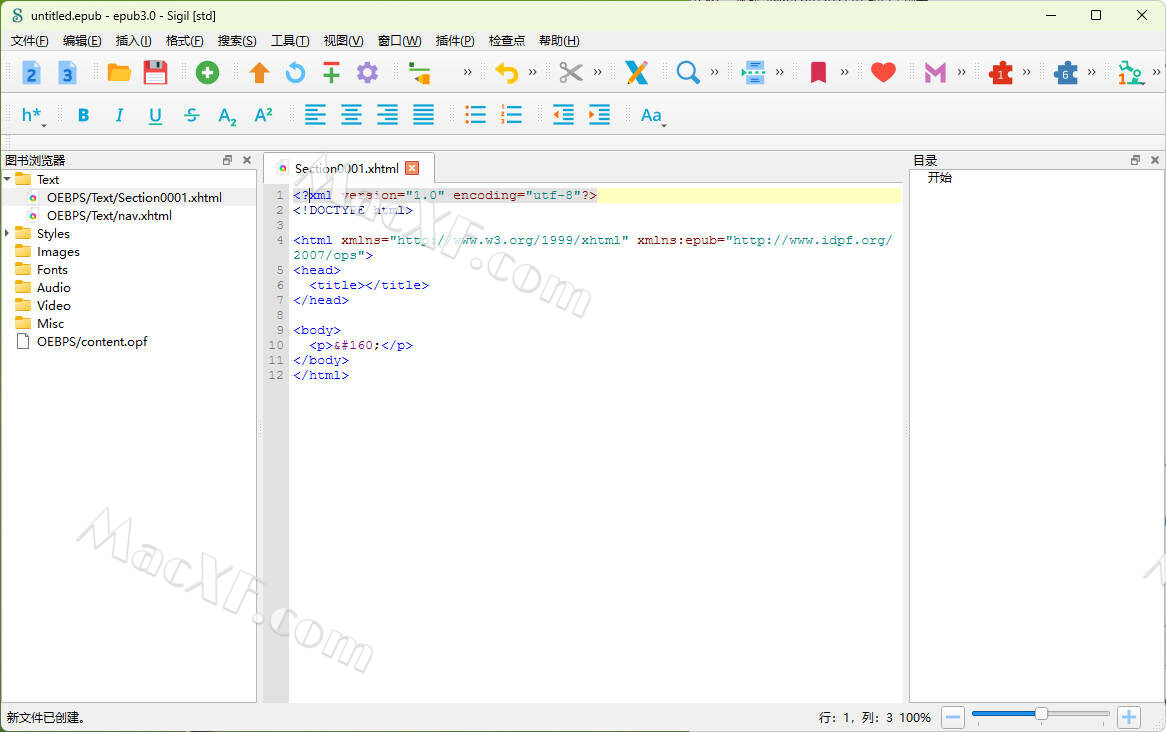Apply superscript formatting
This screenshot has height=732, width=1166.
click(263, 115)
